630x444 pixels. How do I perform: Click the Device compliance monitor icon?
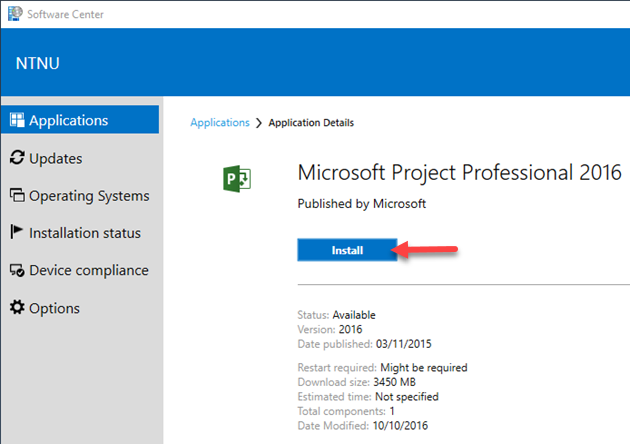pyautogui.click(x=17, y=270)
